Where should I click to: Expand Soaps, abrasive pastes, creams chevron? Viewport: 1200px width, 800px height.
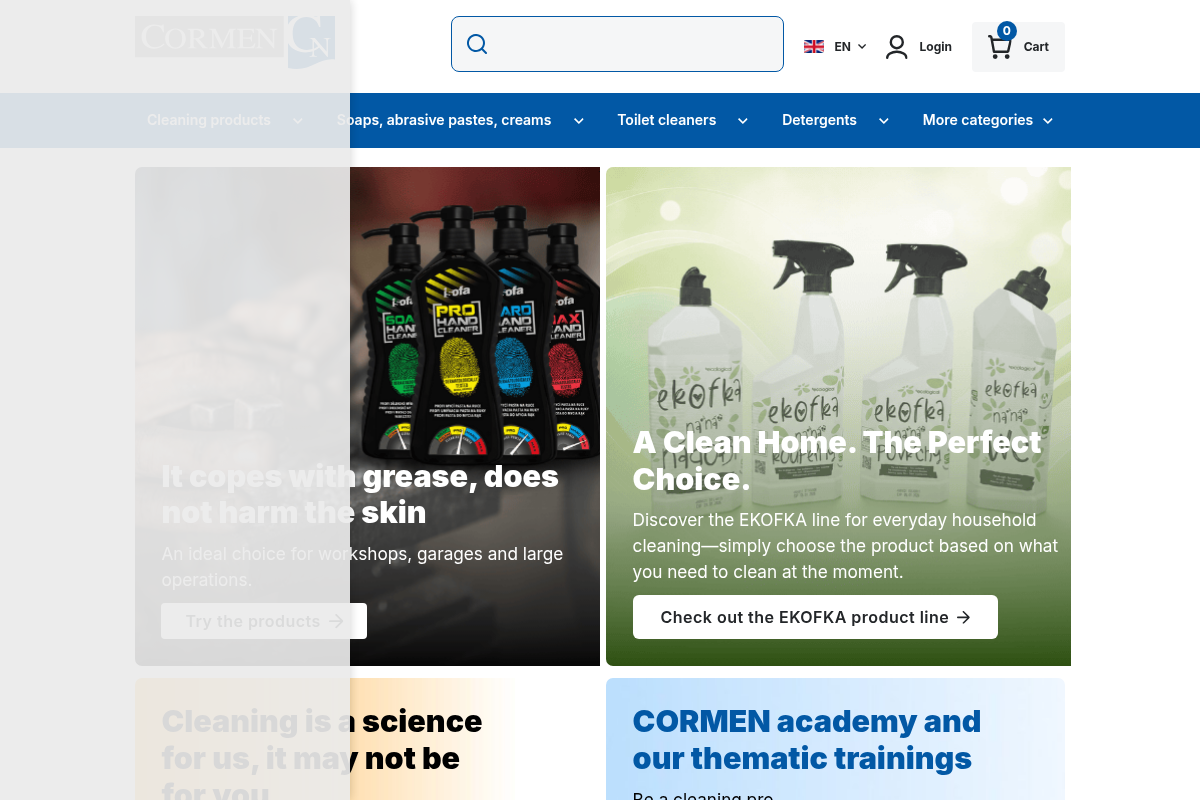click(x=578, y=121)
